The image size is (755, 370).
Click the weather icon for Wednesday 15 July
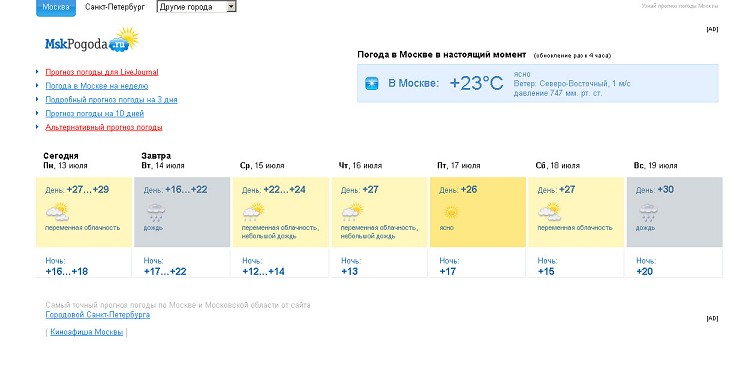(254, 212)
